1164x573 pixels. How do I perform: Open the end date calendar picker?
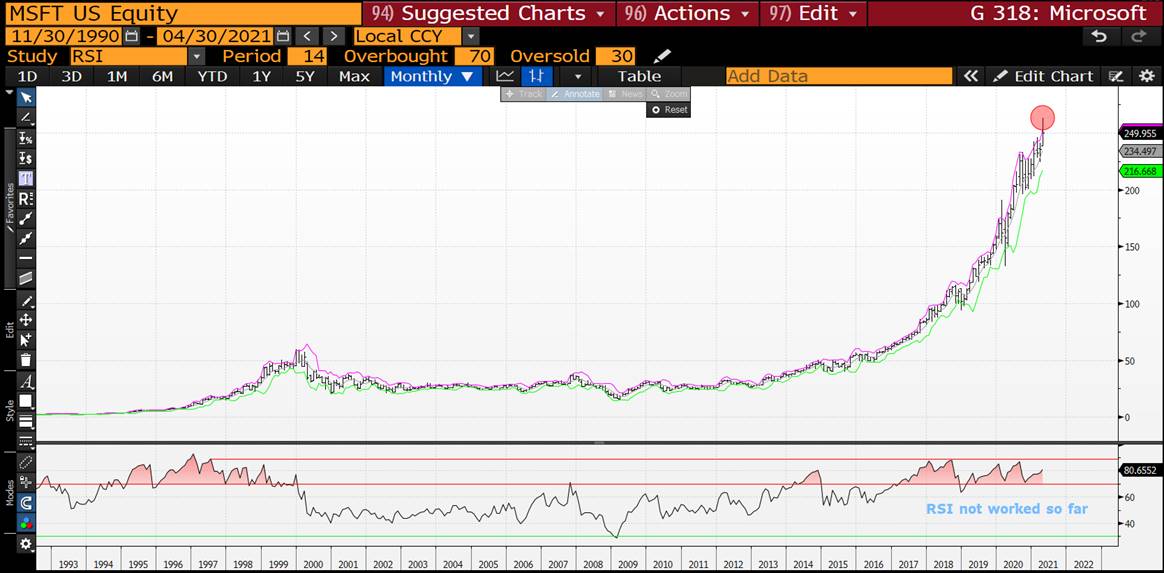point(283,36)
